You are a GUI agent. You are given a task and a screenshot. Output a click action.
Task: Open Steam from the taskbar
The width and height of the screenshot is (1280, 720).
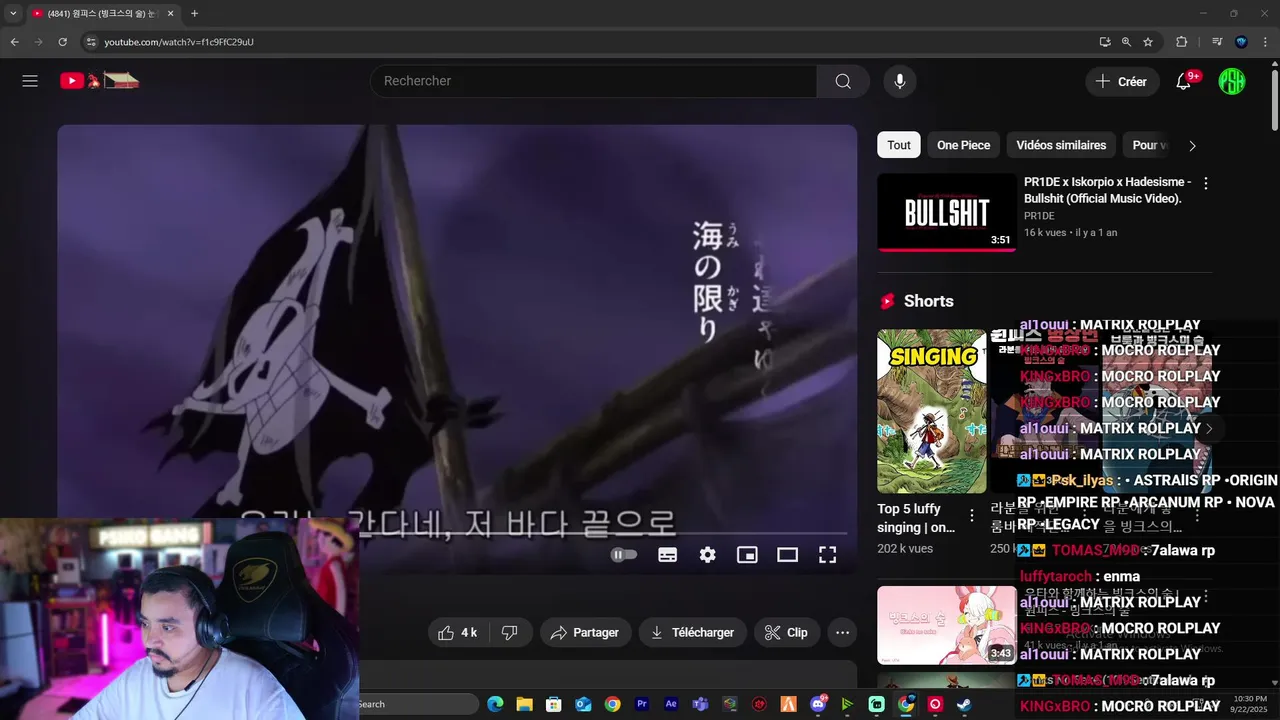point(964,704)
